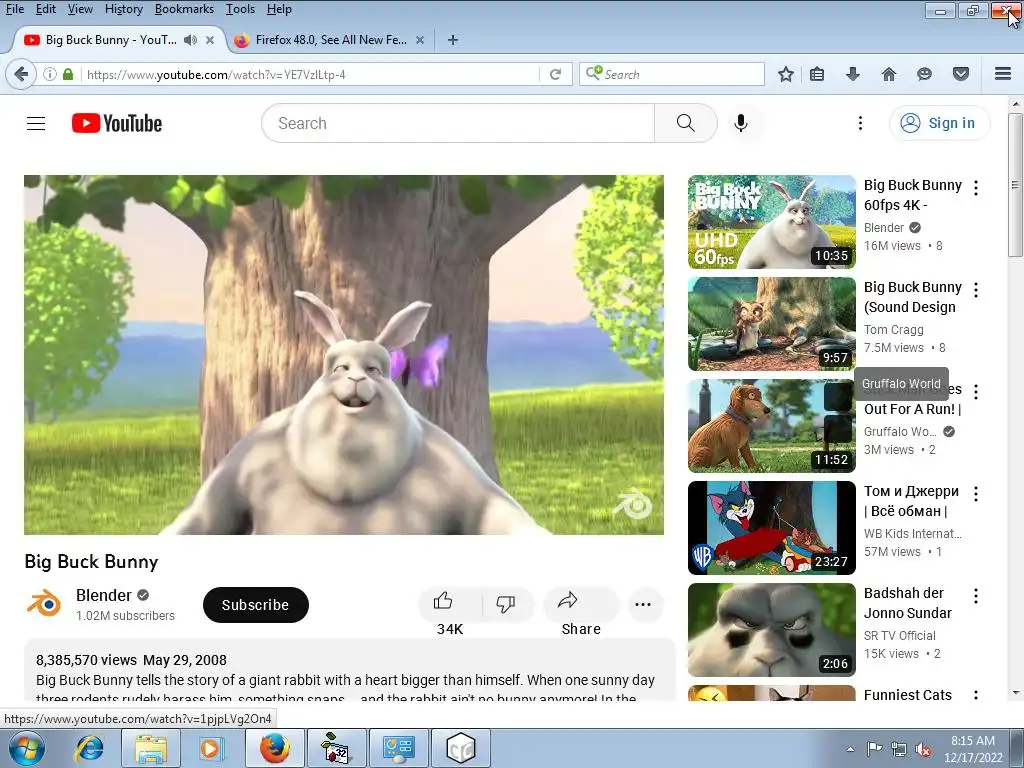Click the muted volume tray icon

tap(923, 749)
